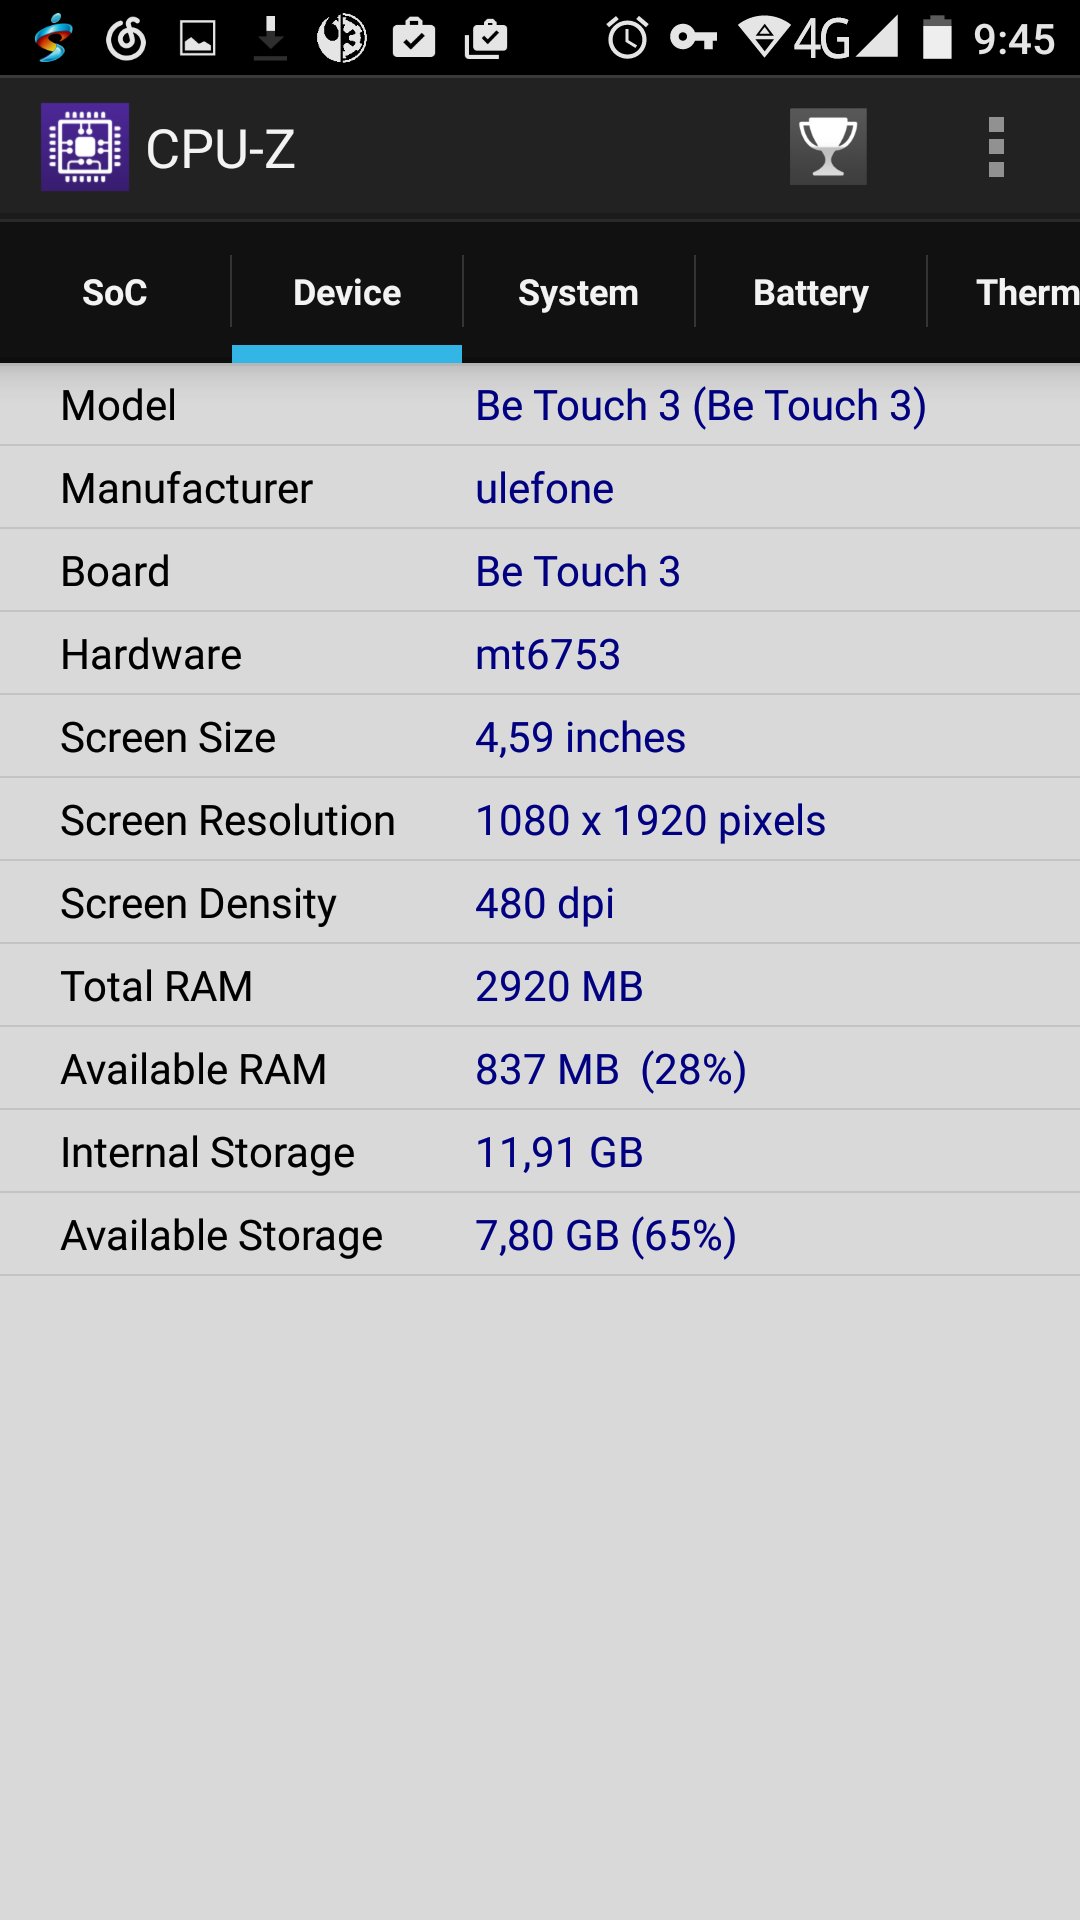Open the three-dot overflow menu
This screenshot has height=1920, width=1080.
[x=996, y=147]
